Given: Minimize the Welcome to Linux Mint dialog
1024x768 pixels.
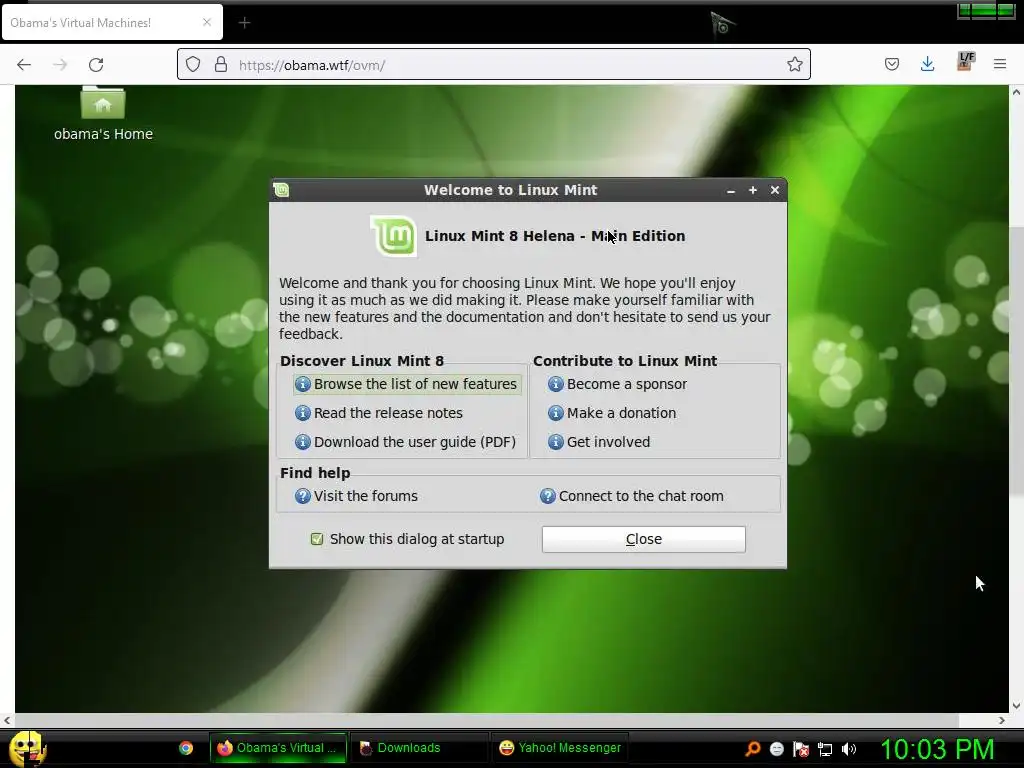Looking at the screenshot, I should [x=731, y=190].
